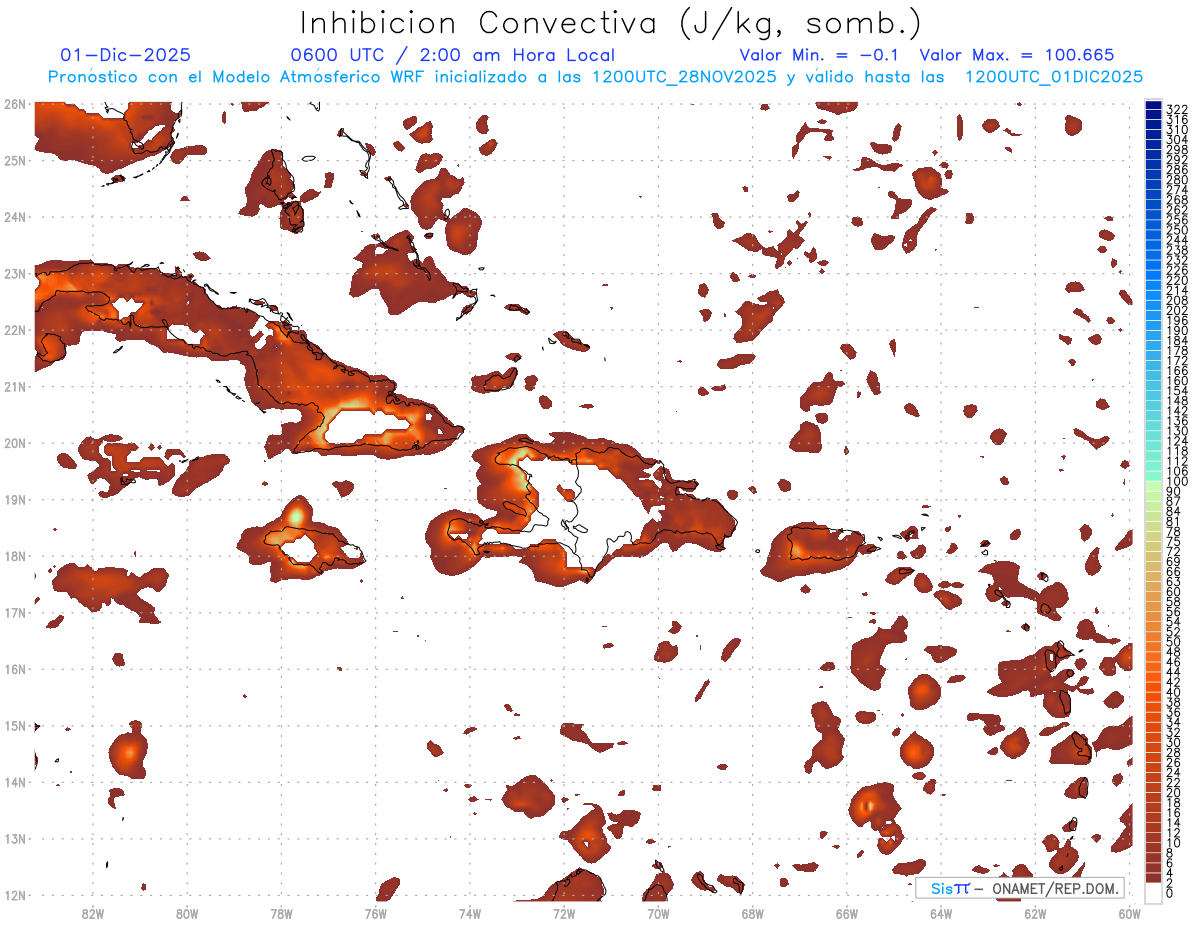Viewport: 1200px width, 927px height.
Task: Click the pale green swatch labeled 100
Action: [1154, 484]
